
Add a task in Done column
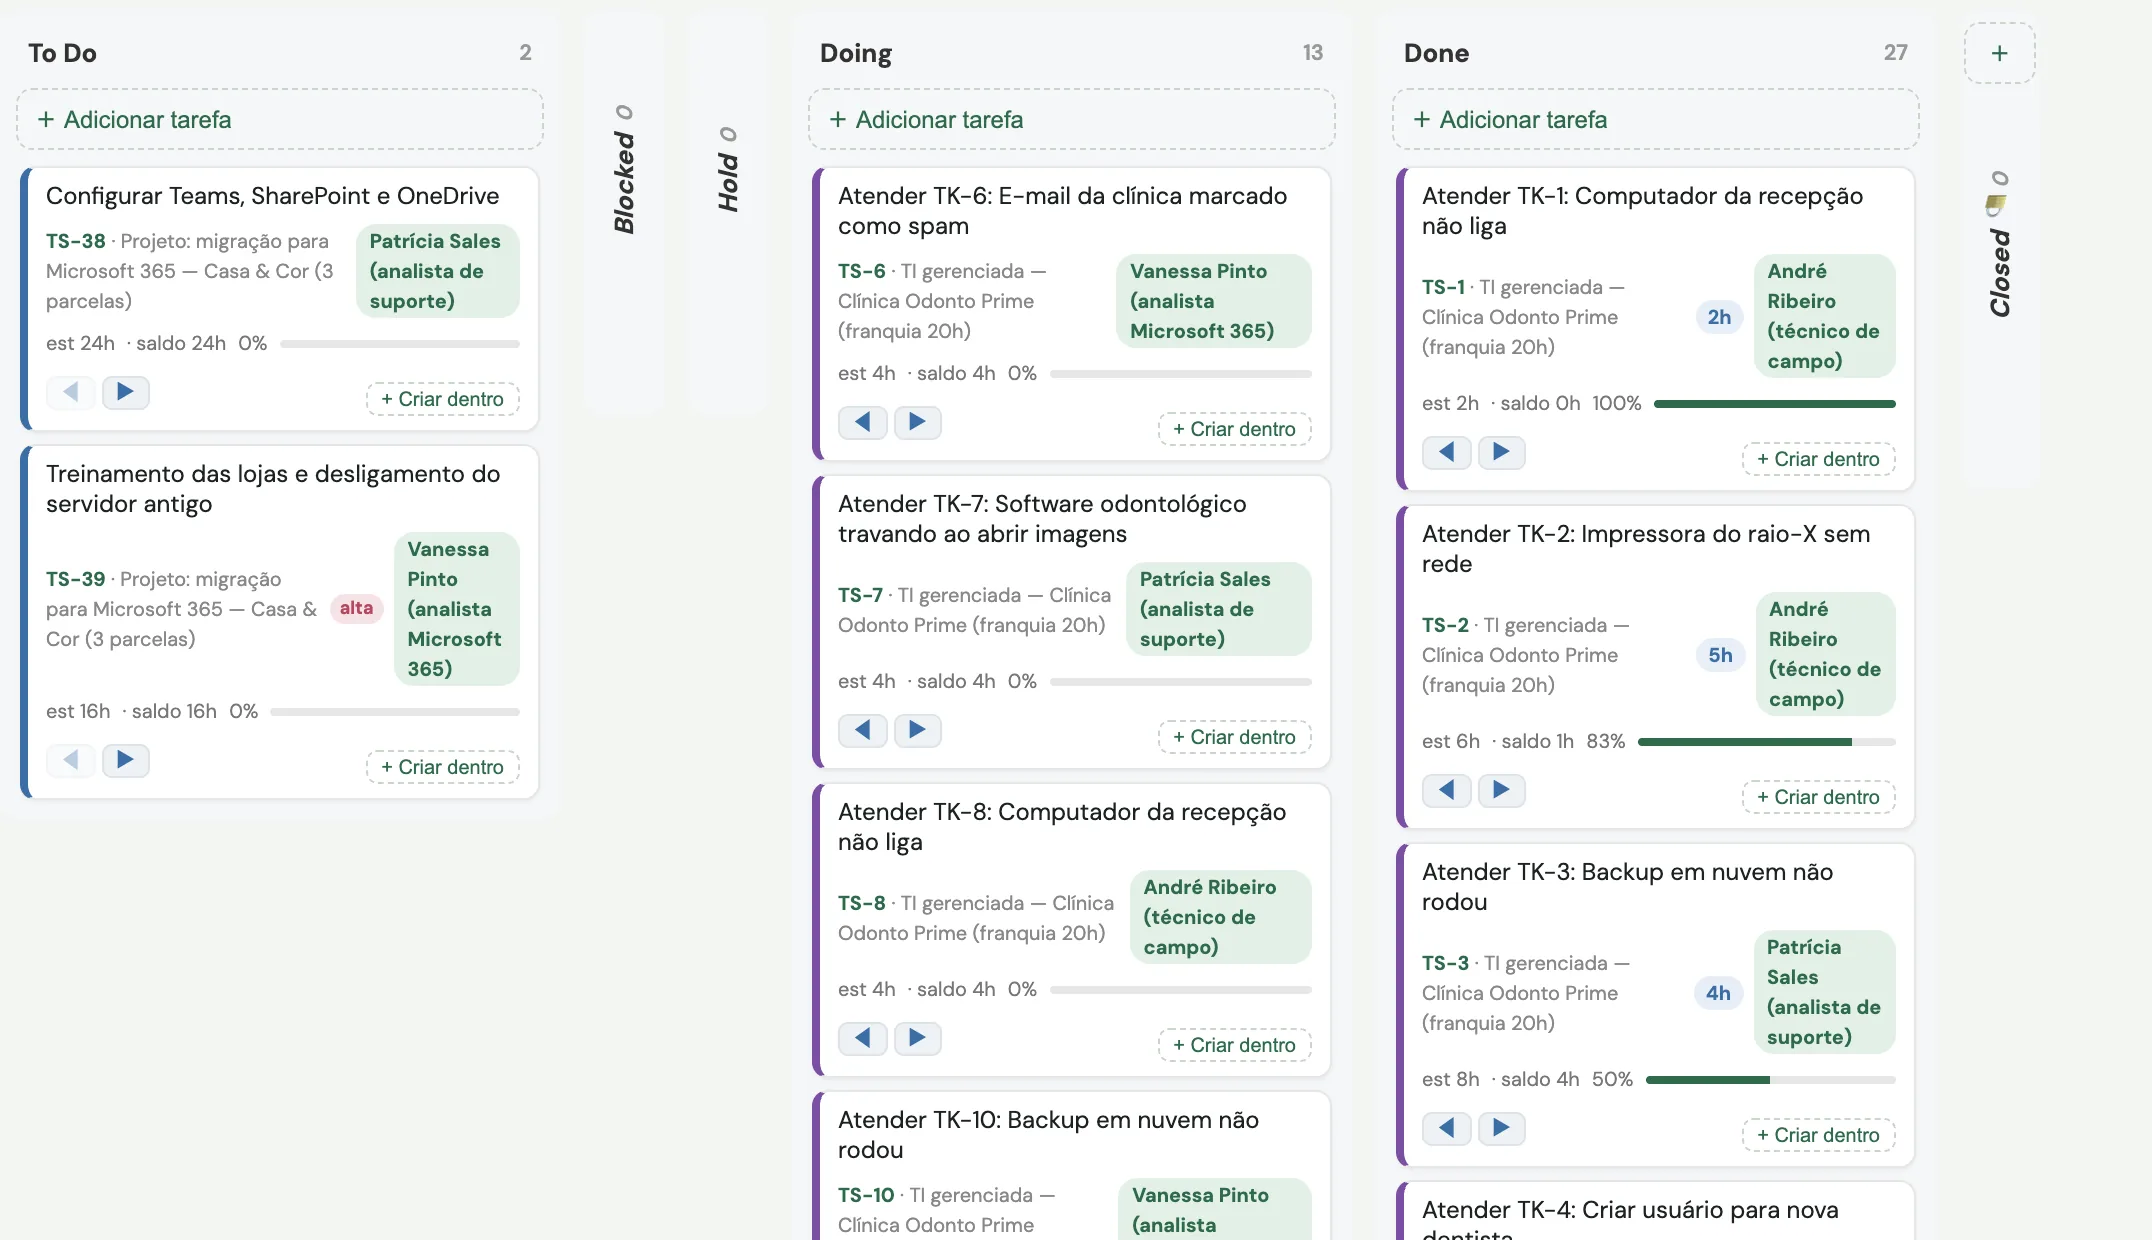click(x=1656, y=119)
